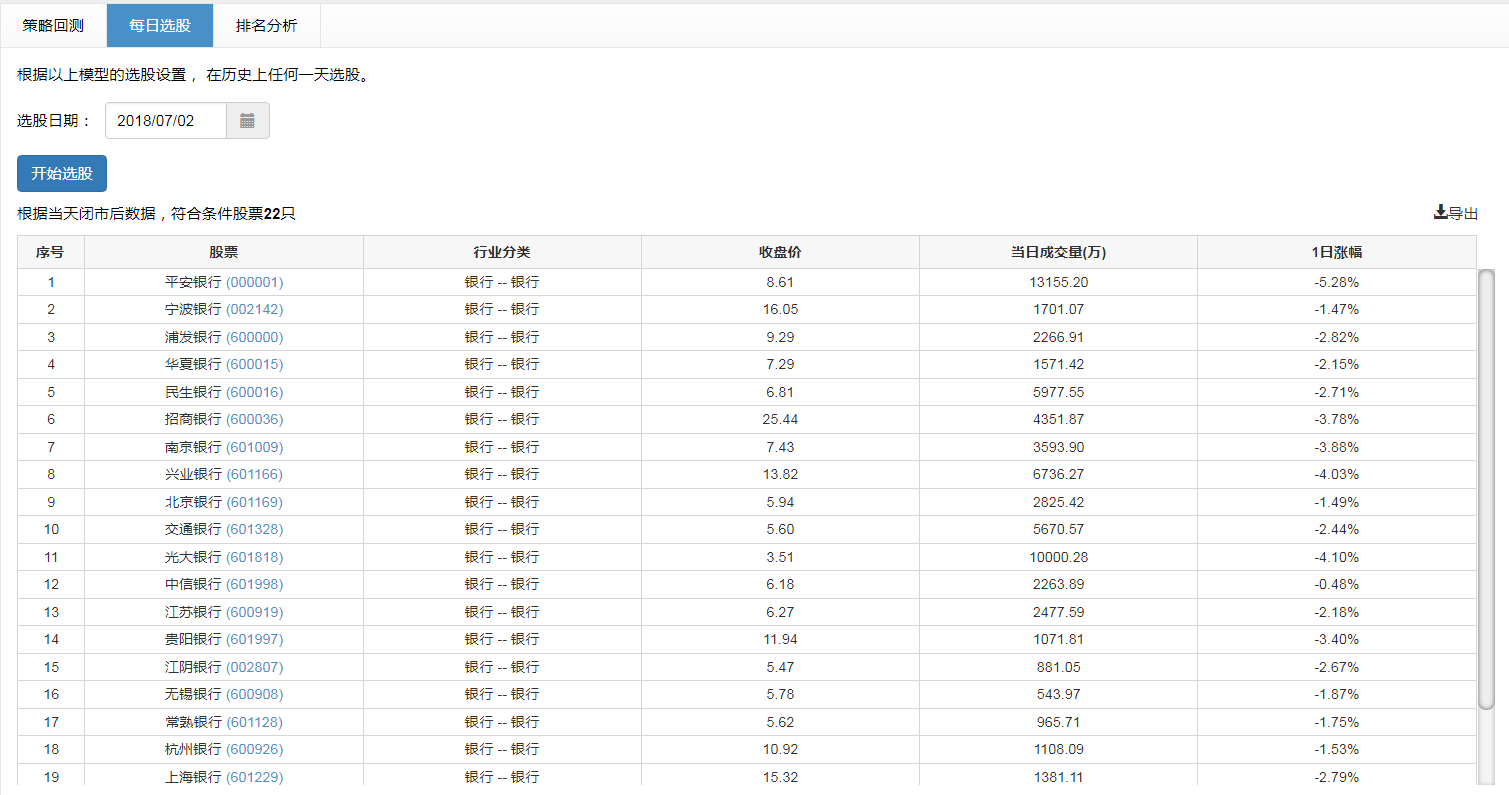Select the 每日选股 tab

(160, 26)
